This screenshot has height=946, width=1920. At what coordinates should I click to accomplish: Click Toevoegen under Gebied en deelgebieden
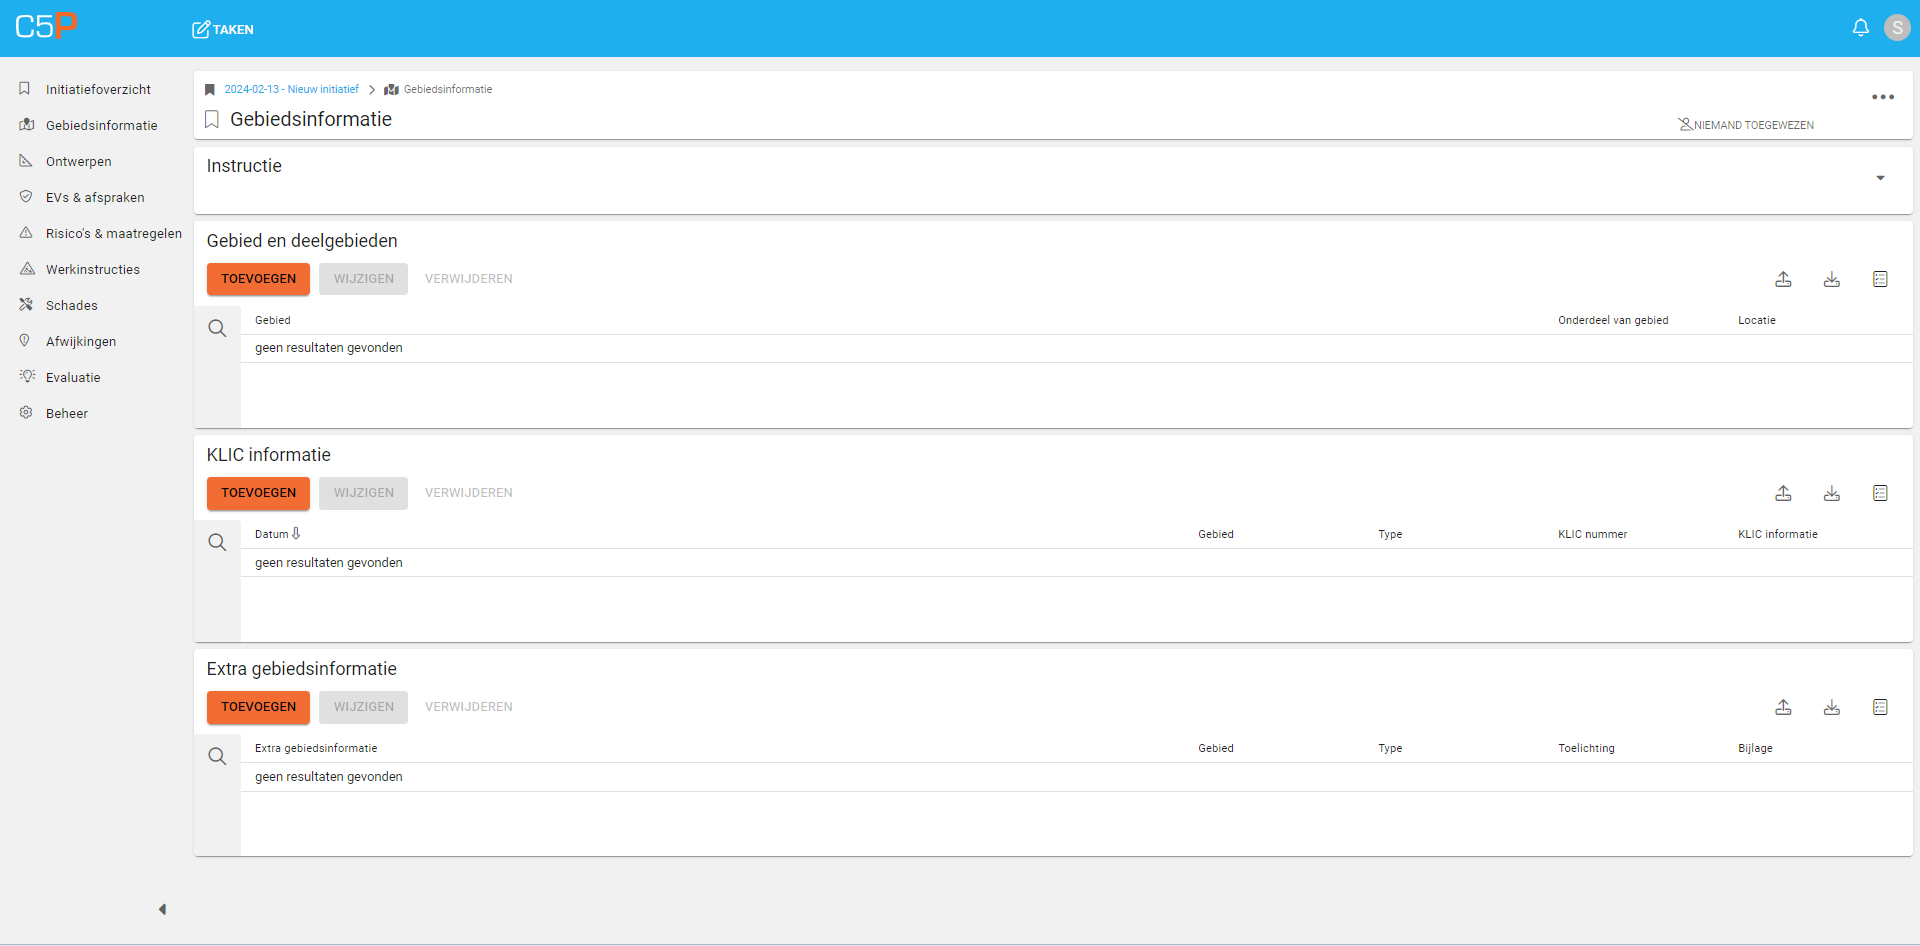(258, 279)
